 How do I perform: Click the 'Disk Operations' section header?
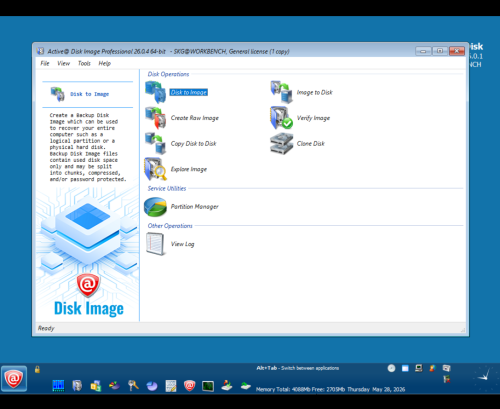pyautogui.click(x=168, y=74)
